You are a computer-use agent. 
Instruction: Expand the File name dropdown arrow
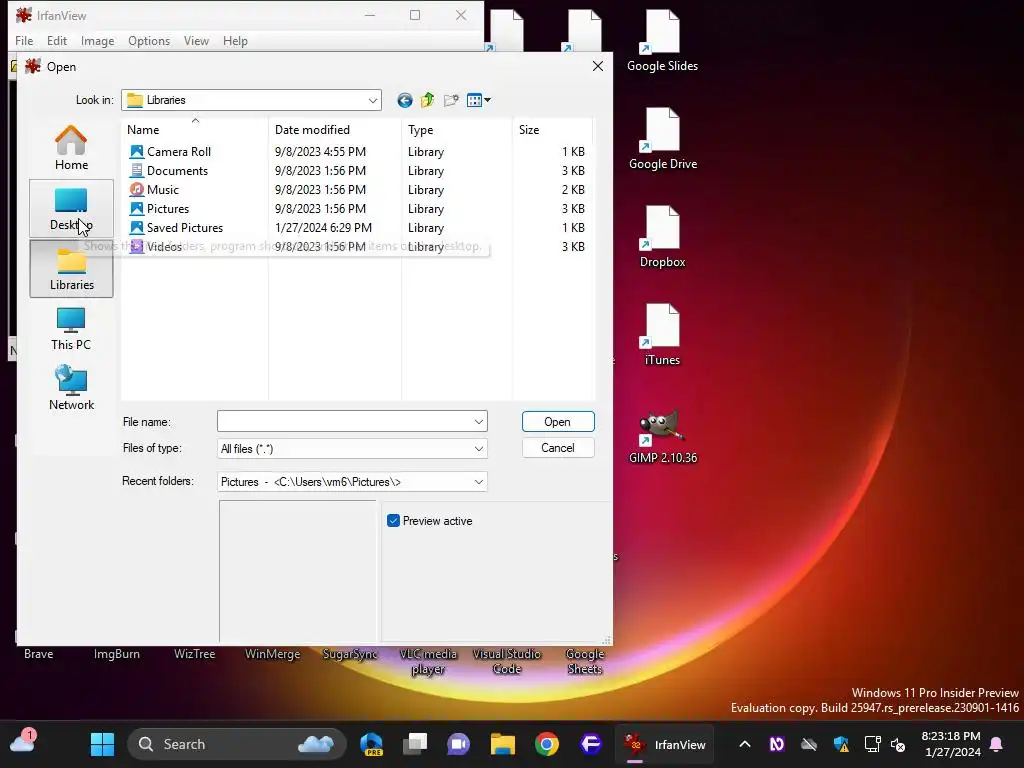pos(479,422)
